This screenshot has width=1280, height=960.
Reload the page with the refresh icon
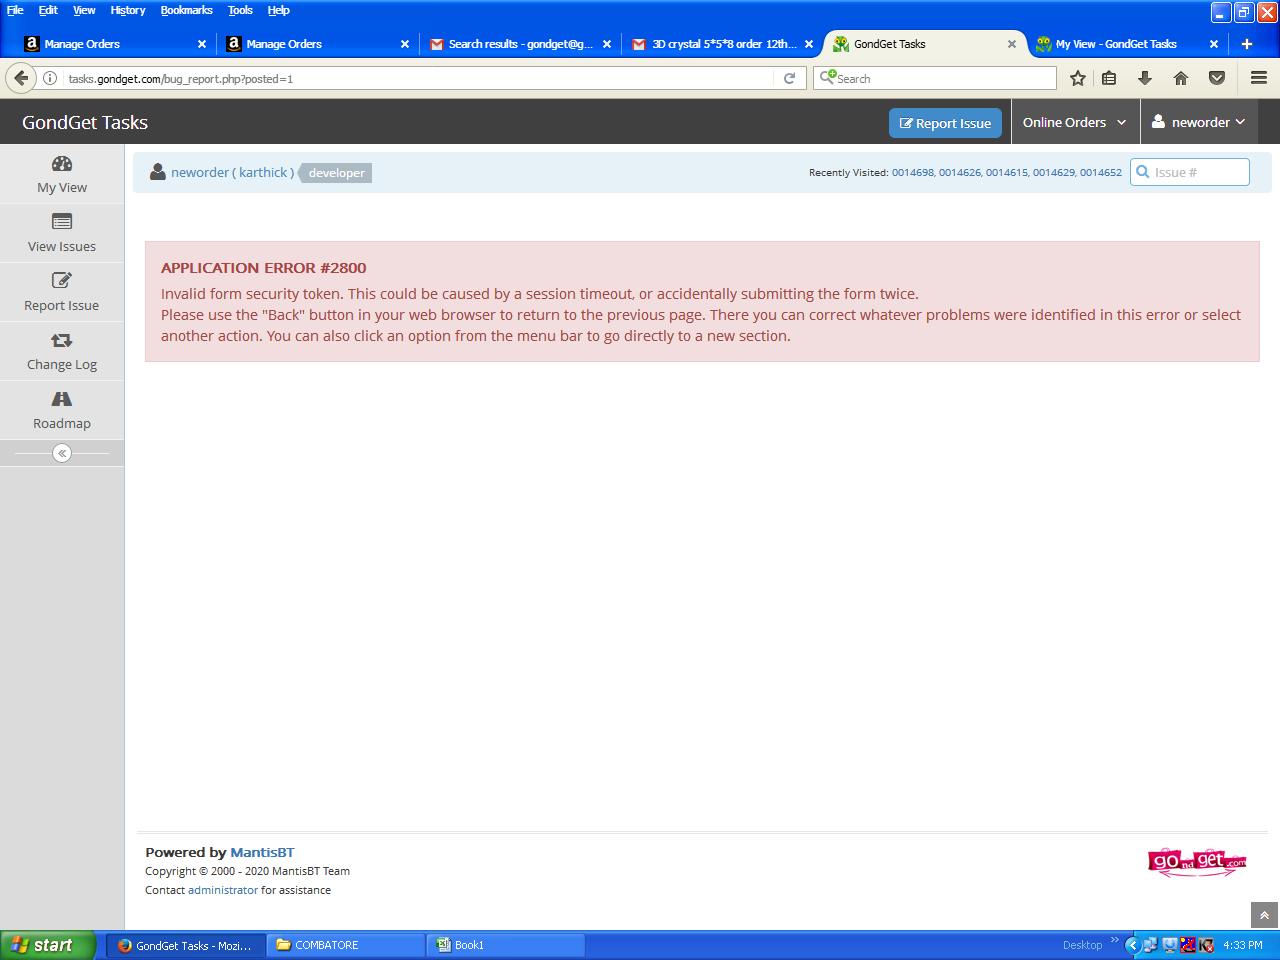pos(789,78)
